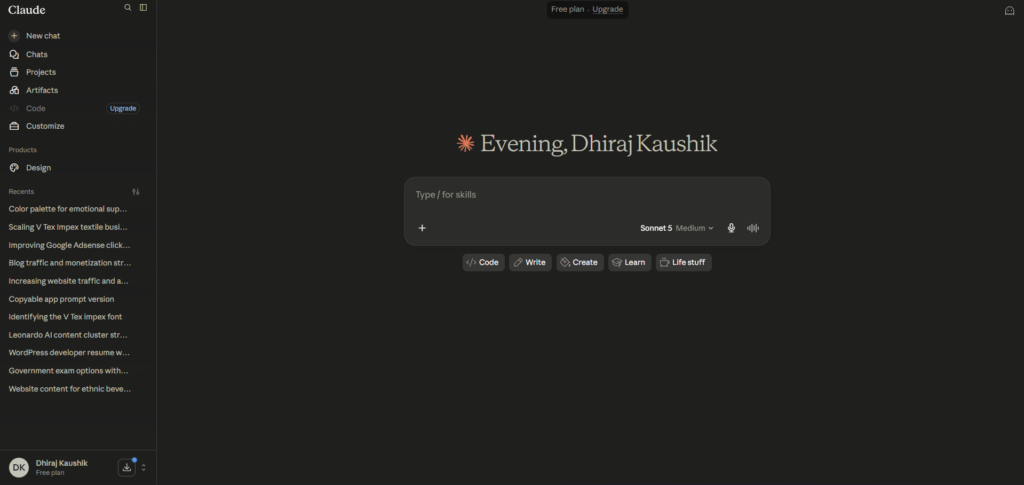This screenshot has height=485, width=1024.
Task: Click the Design palette icon
Action: (14, 168)
